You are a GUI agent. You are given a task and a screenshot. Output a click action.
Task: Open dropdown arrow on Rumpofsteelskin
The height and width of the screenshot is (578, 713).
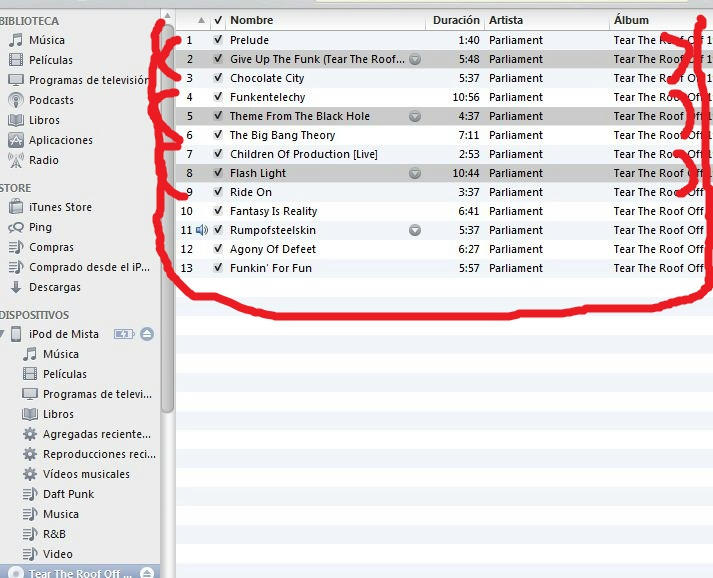pyautogui.click(x=415, y=230)
